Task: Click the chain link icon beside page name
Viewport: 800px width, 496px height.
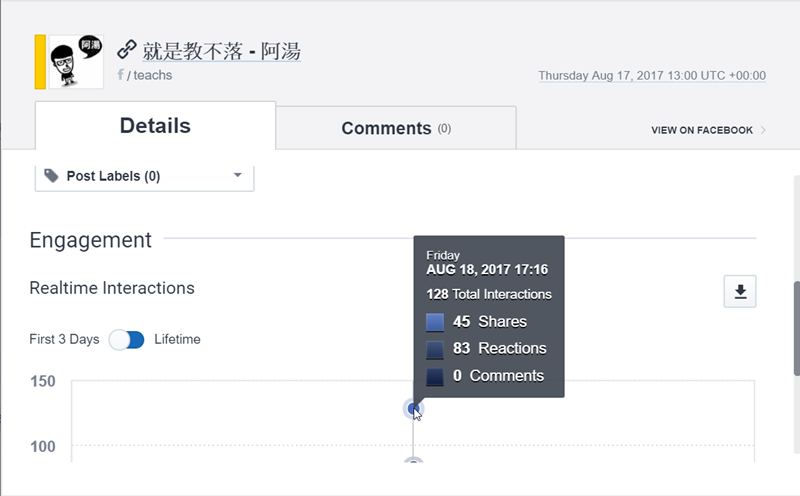Action: (x=126, y=49)
